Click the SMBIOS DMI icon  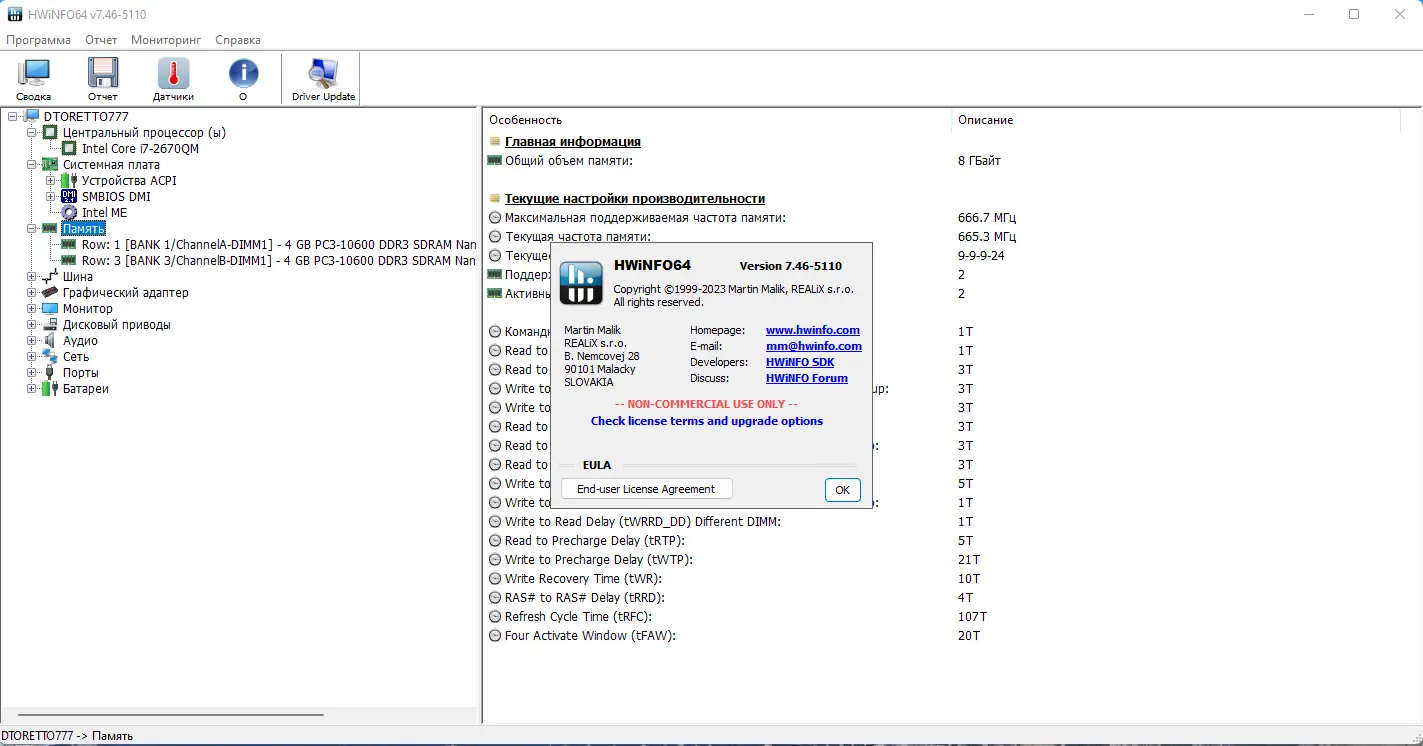(69, 196)
